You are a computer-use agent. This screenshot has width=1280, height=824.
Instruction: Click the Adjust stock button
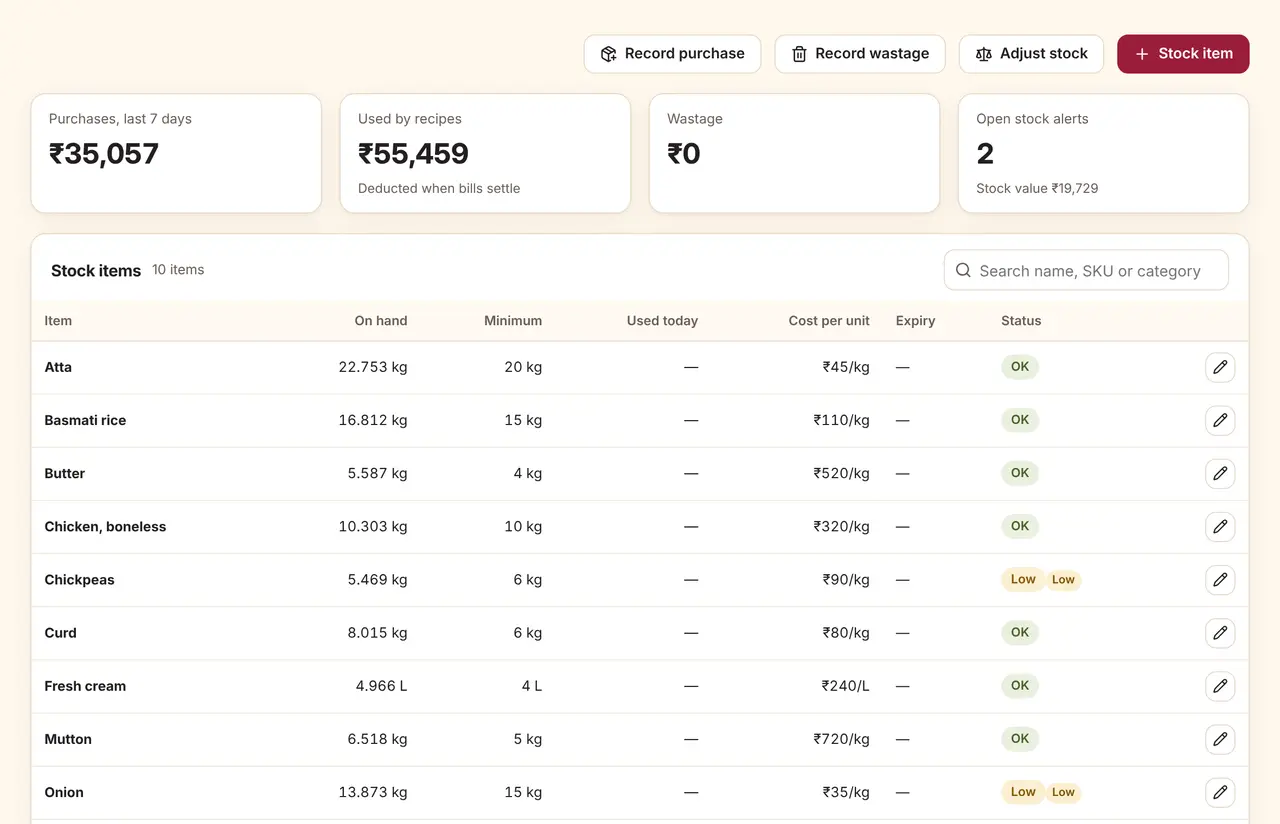pyautogui.click(x=1031, y=54)
